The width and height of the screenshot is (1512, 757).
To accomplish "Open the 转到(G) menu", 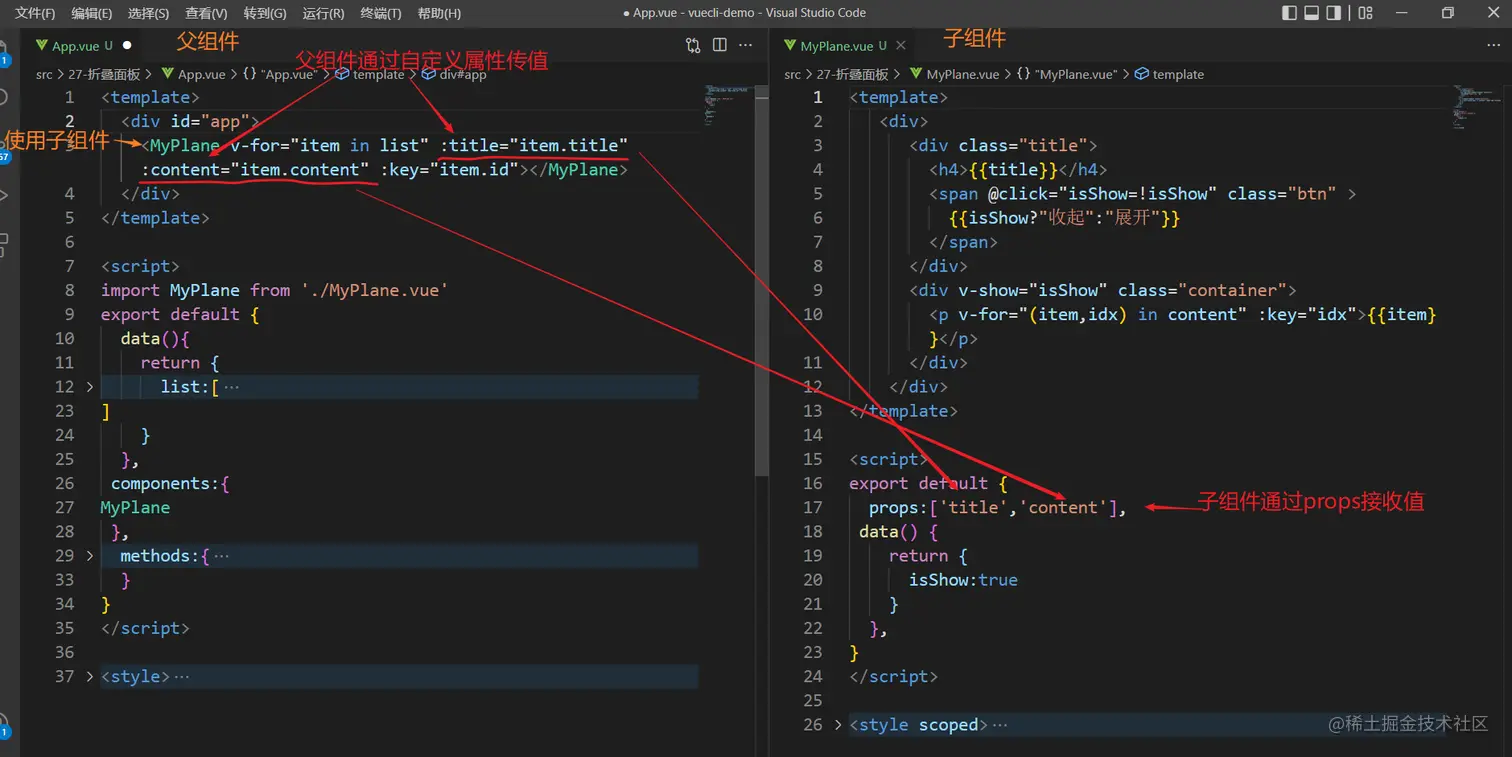I will coord(265,13).
